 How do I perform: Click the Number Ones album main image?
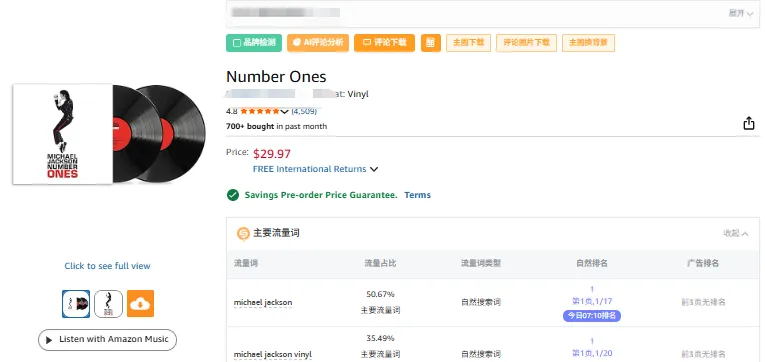109,134
